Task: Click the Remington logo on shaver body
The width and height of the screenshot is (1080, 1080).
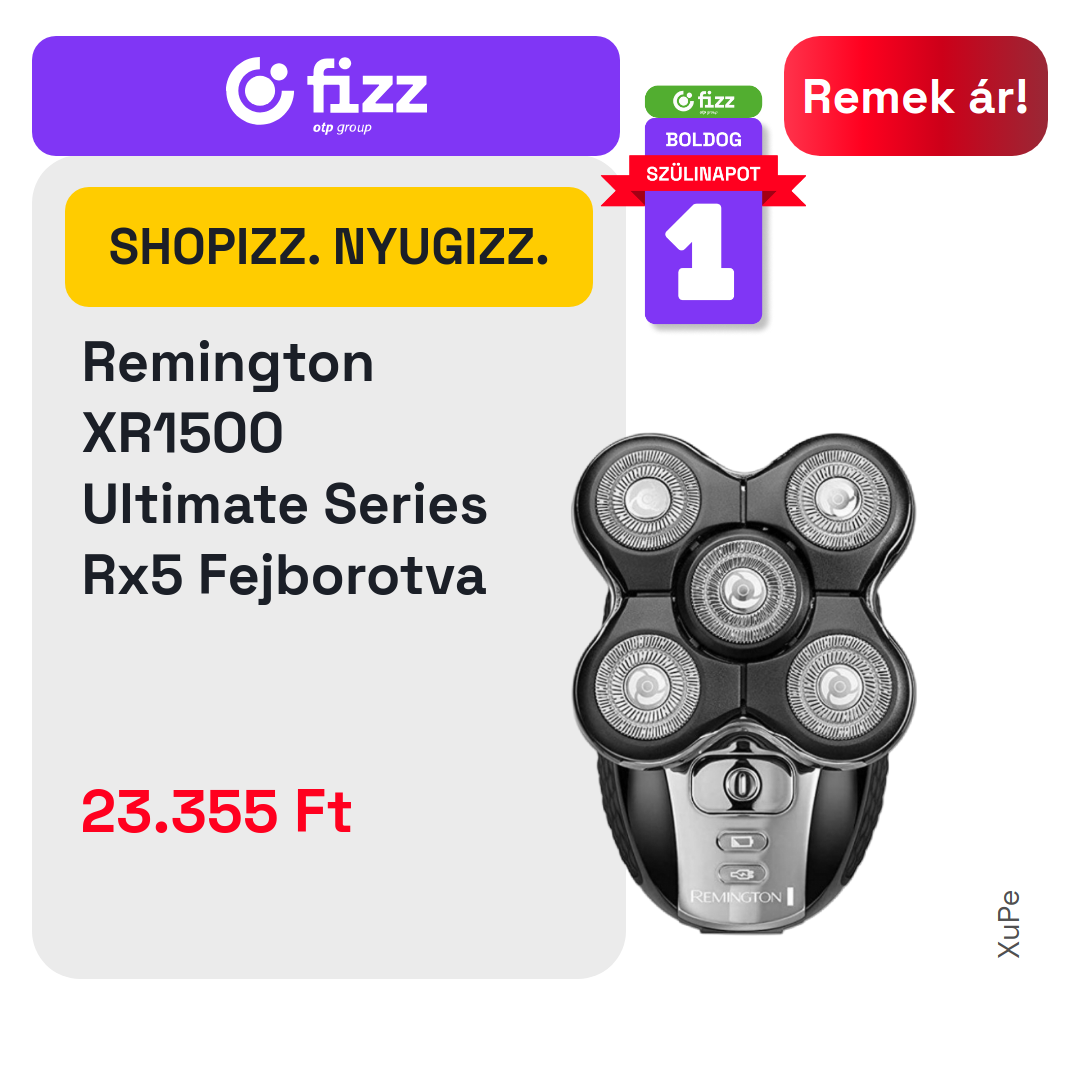Action: (741, 897)
